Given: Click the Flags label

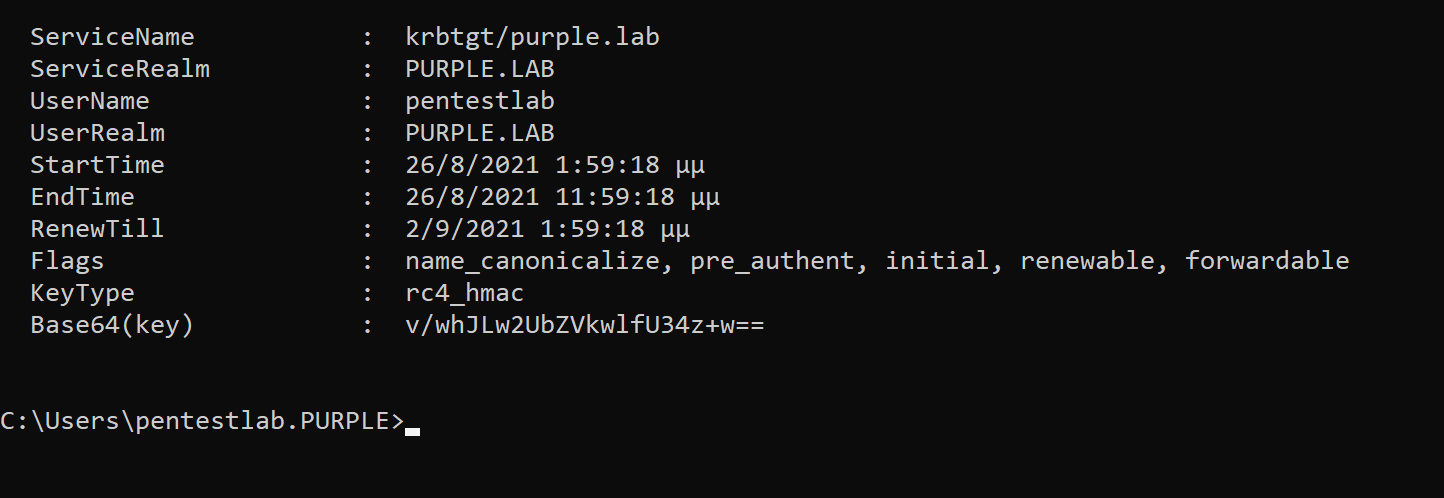Looking at the screenshot, I should click(67, 262).
